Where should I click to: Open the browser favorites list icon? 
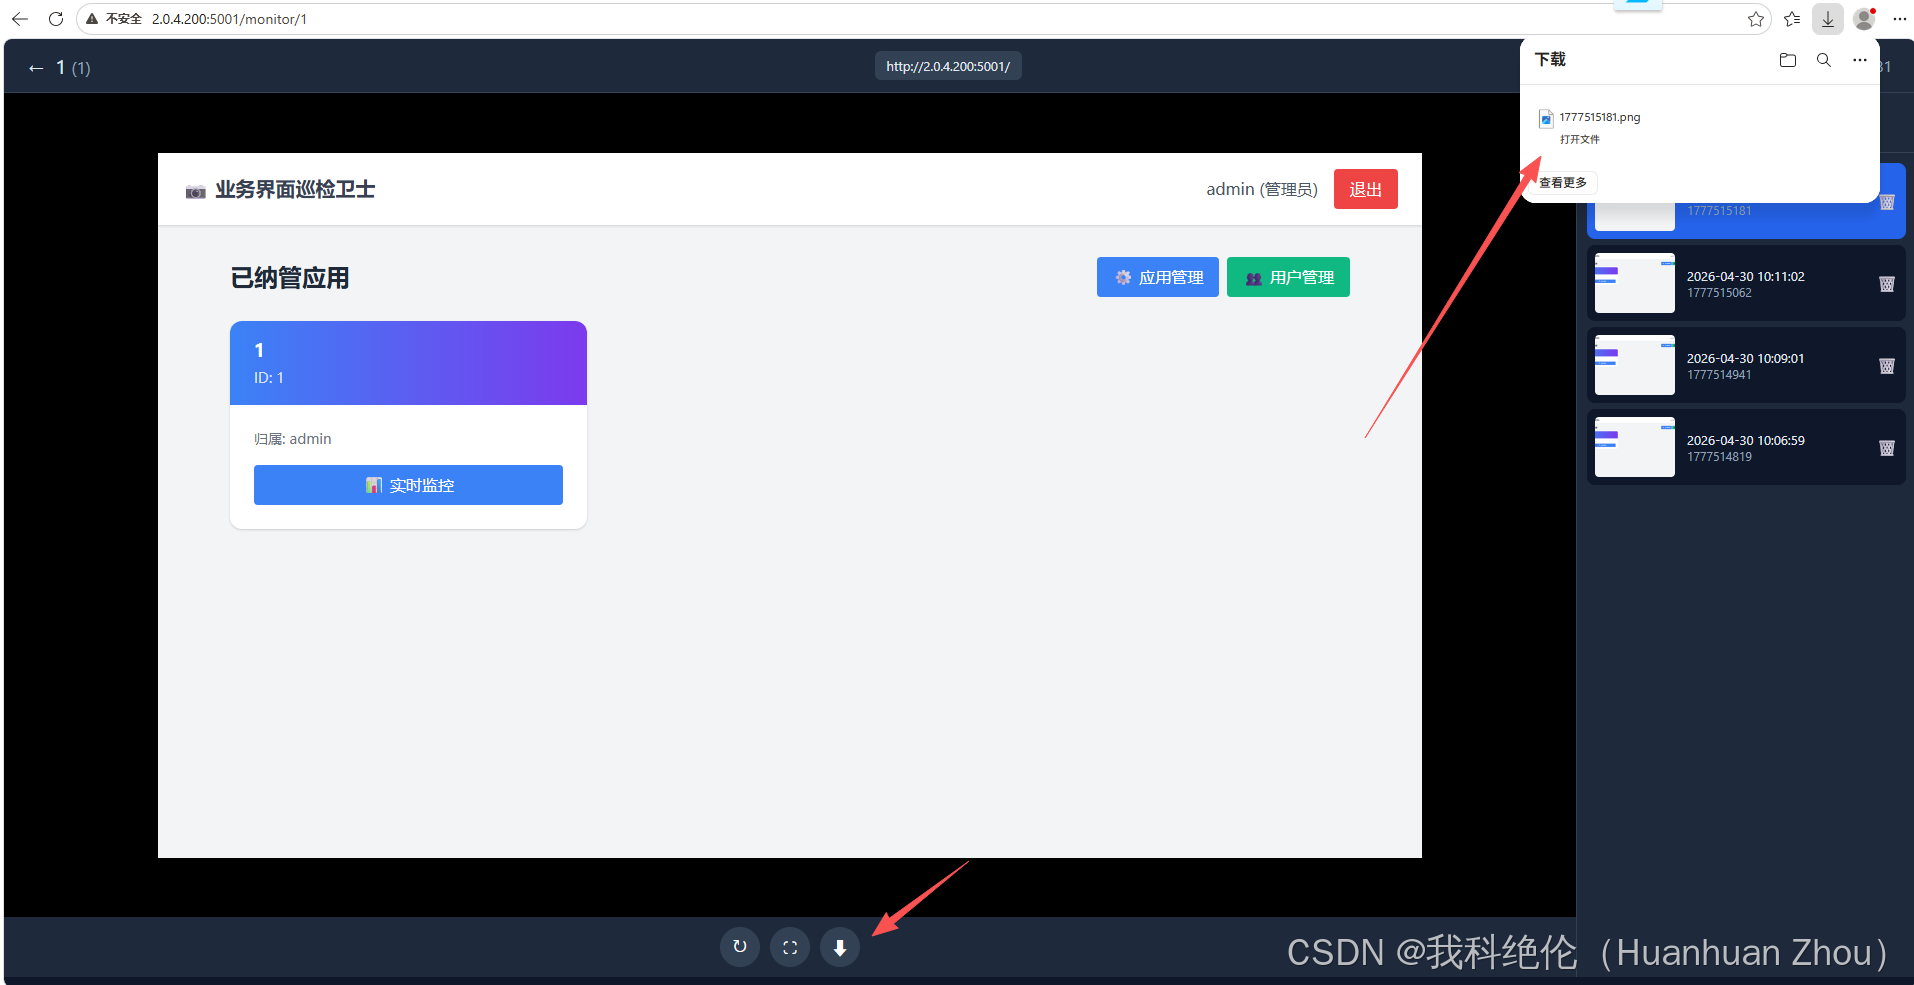click(1792, 19)
